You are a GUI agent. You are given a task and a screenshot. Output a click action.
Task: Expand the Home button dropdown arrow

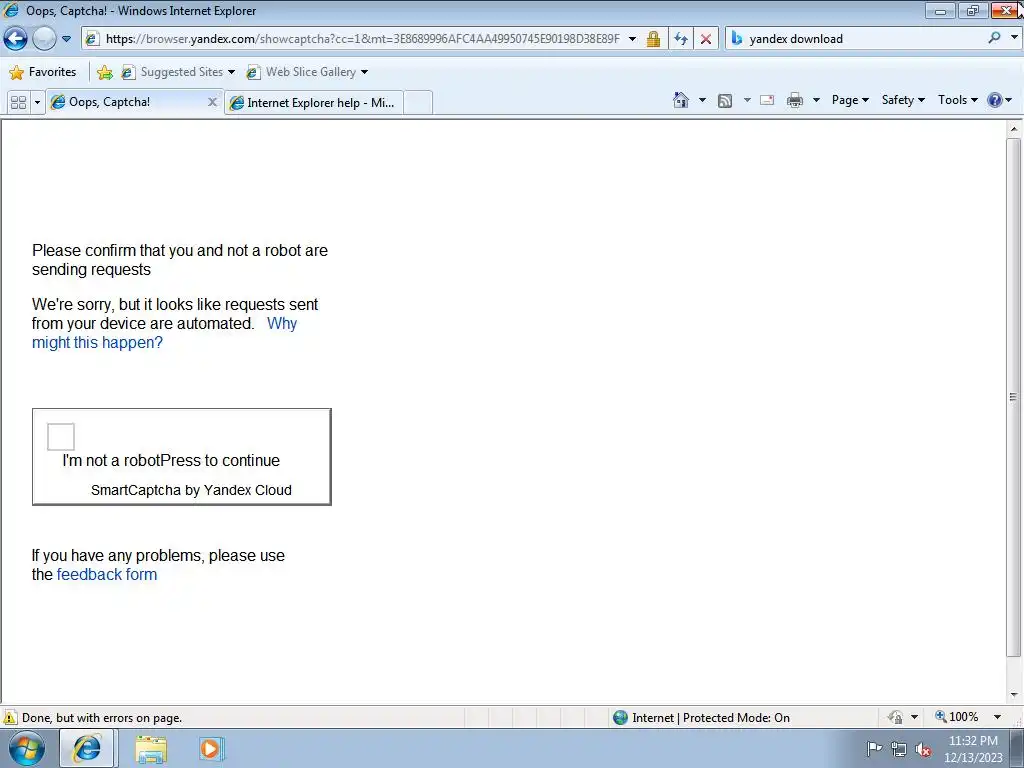pos(702,100)
